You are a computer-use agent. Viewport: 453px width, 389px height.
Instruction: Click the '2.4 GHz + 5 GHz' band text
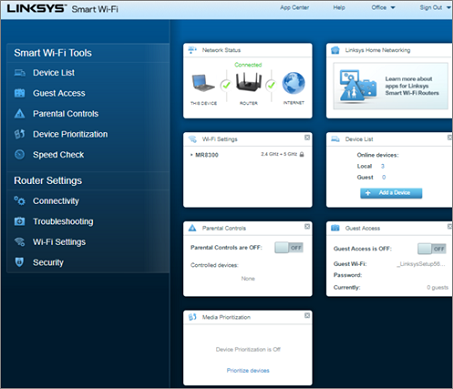(x=279, y=154)
